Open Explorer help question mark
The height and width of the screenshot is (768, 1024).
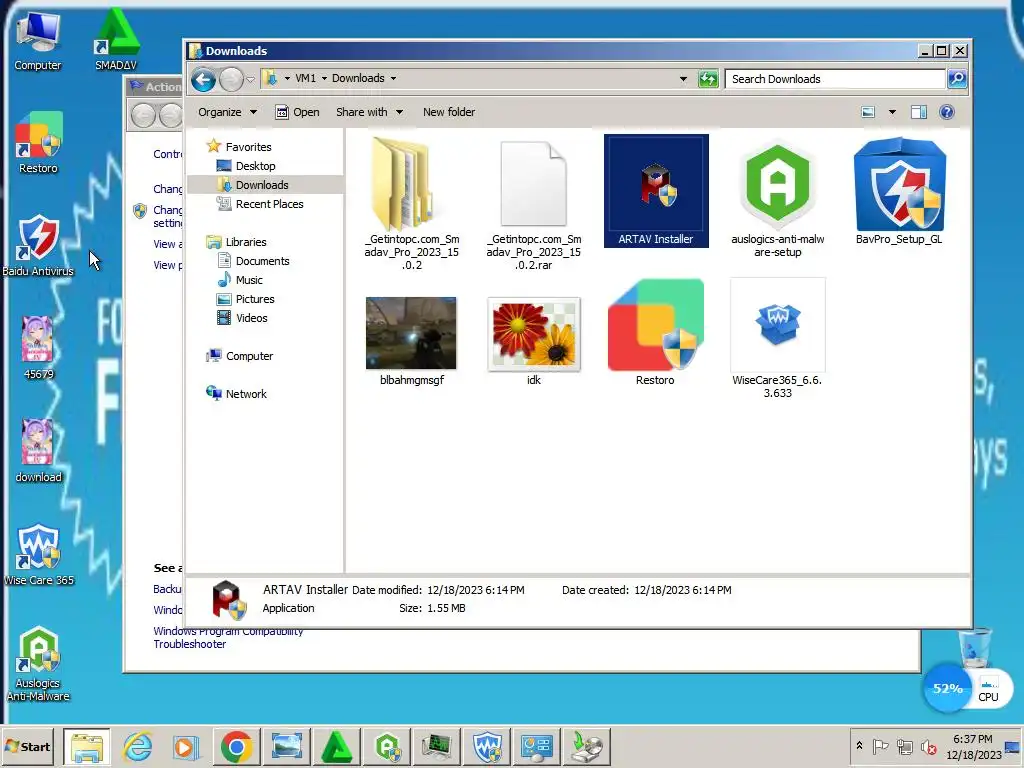(x=946, y=112)
